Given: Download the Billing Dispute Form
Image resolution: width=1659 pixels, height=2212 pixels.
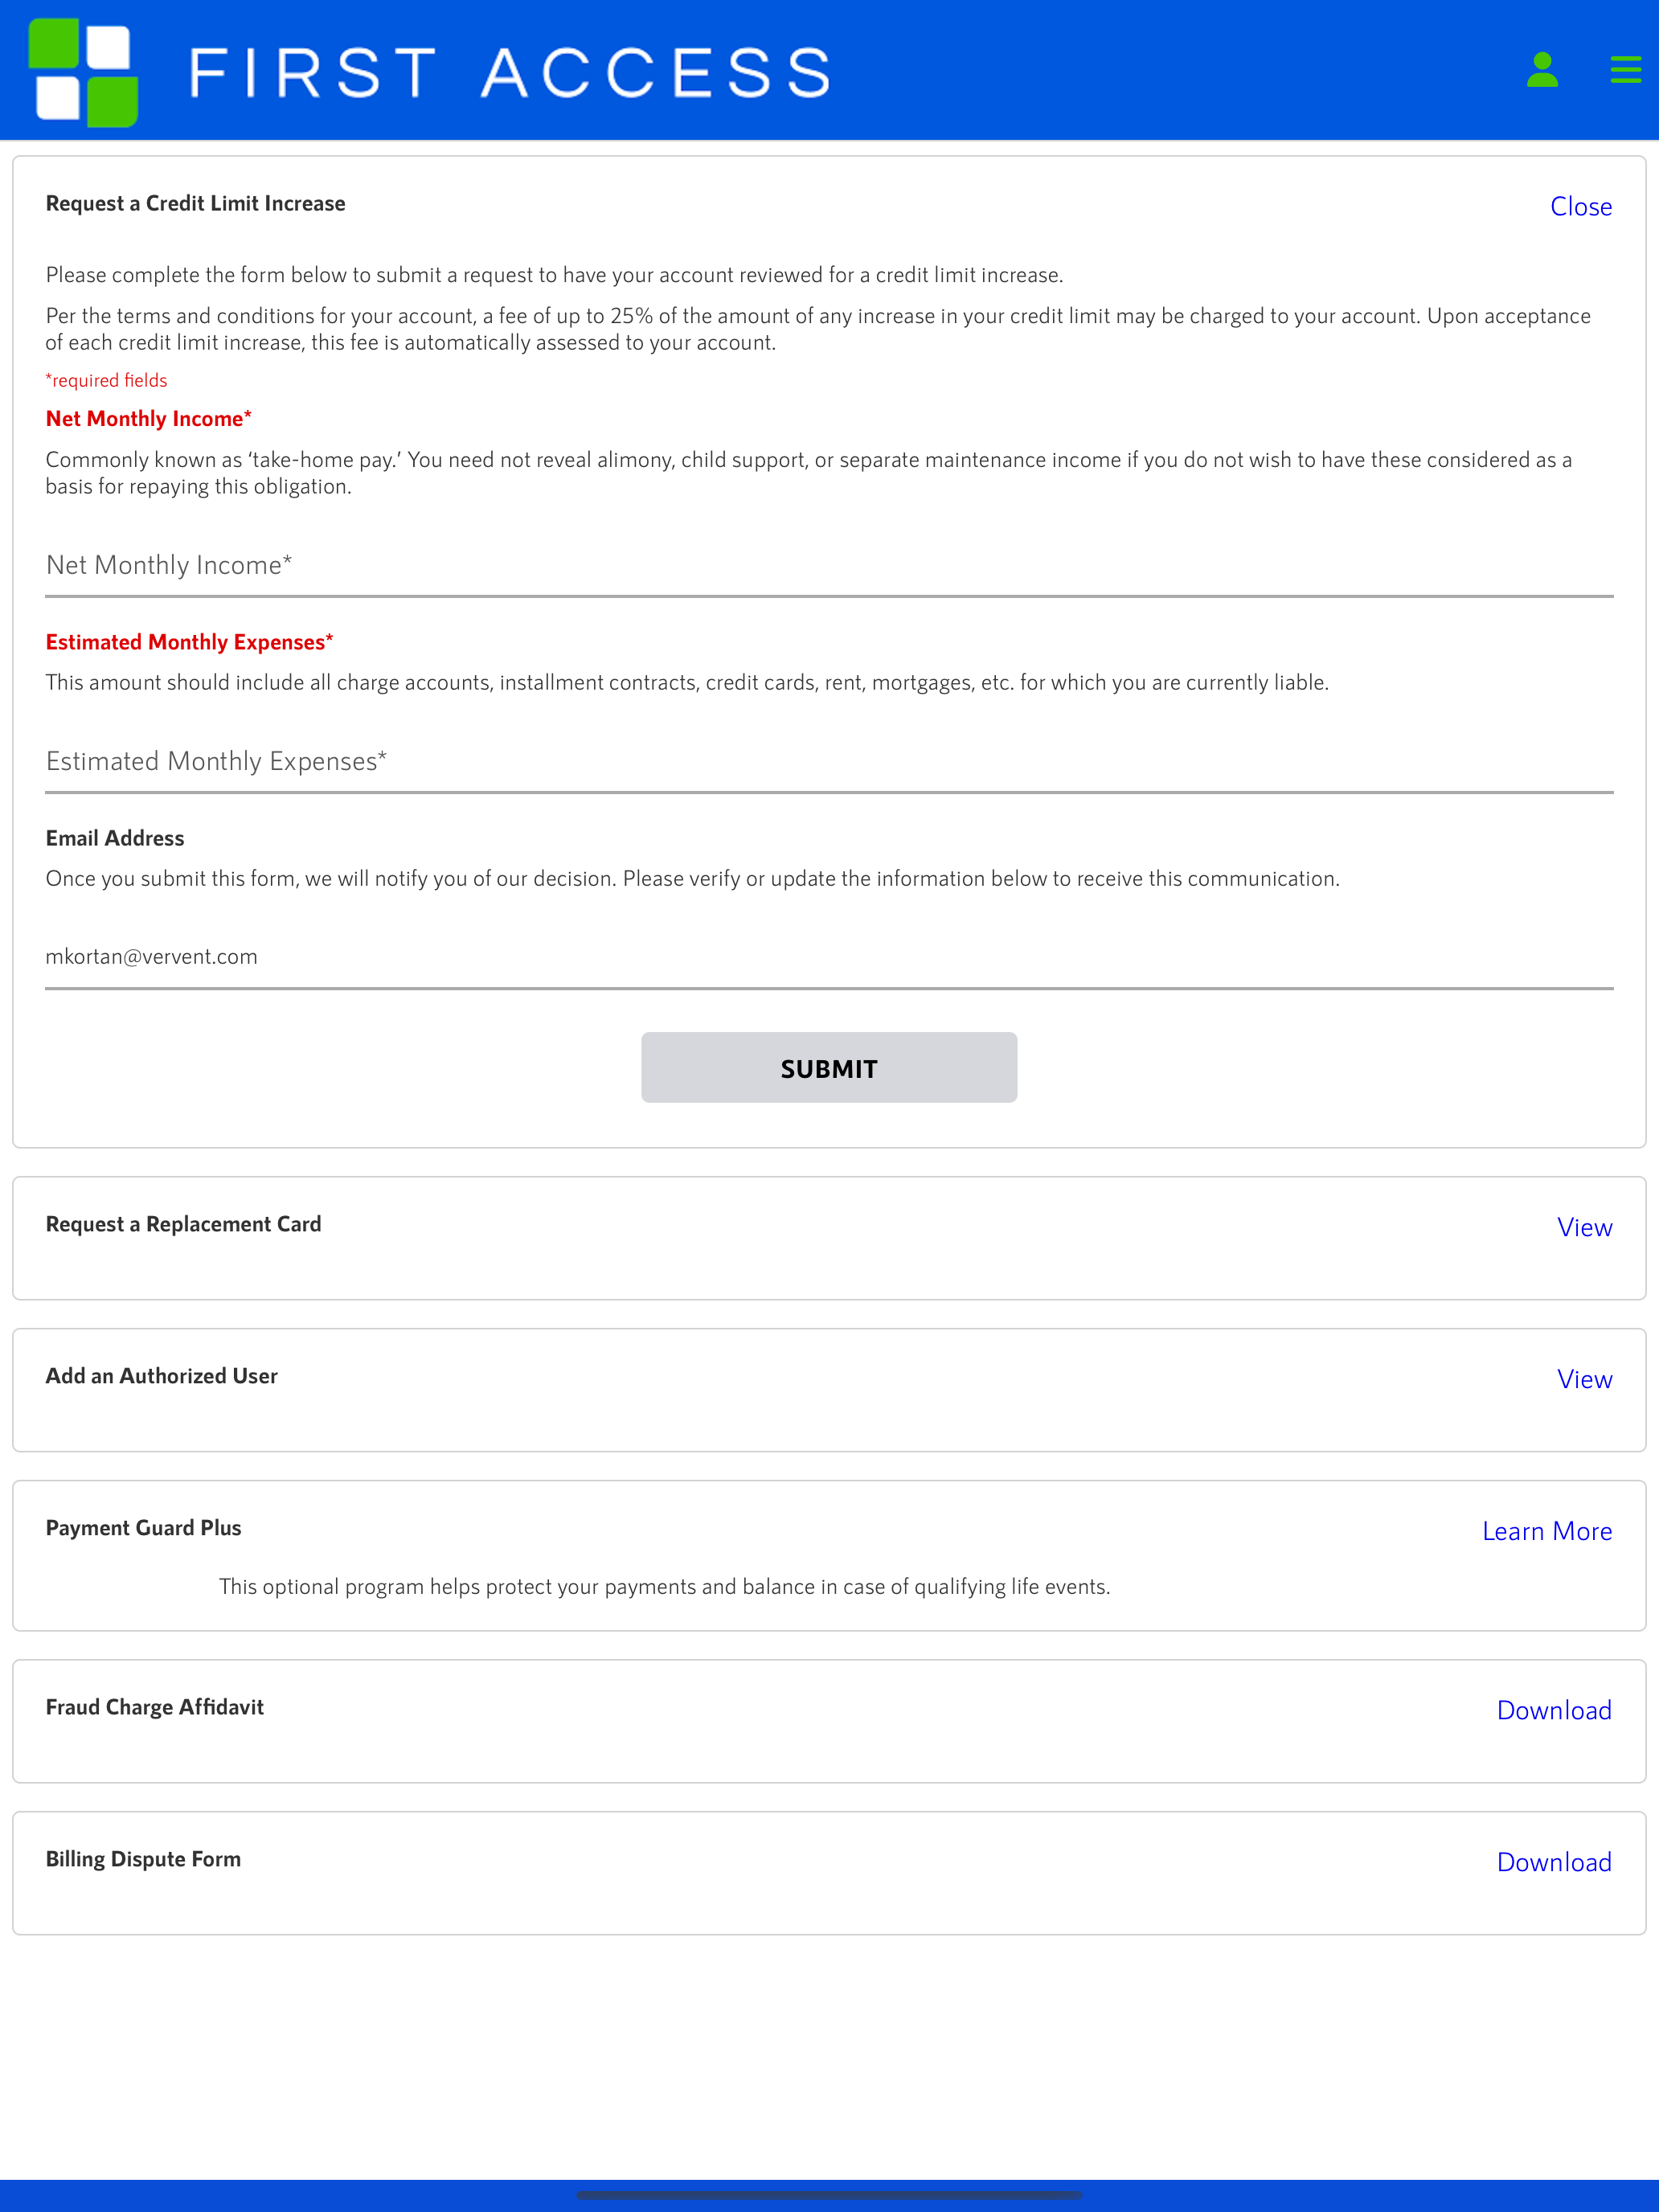Looking at the screenshot, I should (x=1554, y=1862).
